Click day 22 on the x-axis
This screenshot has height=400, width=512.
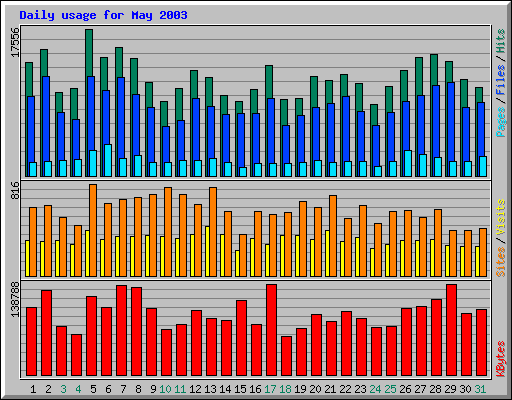345,389
